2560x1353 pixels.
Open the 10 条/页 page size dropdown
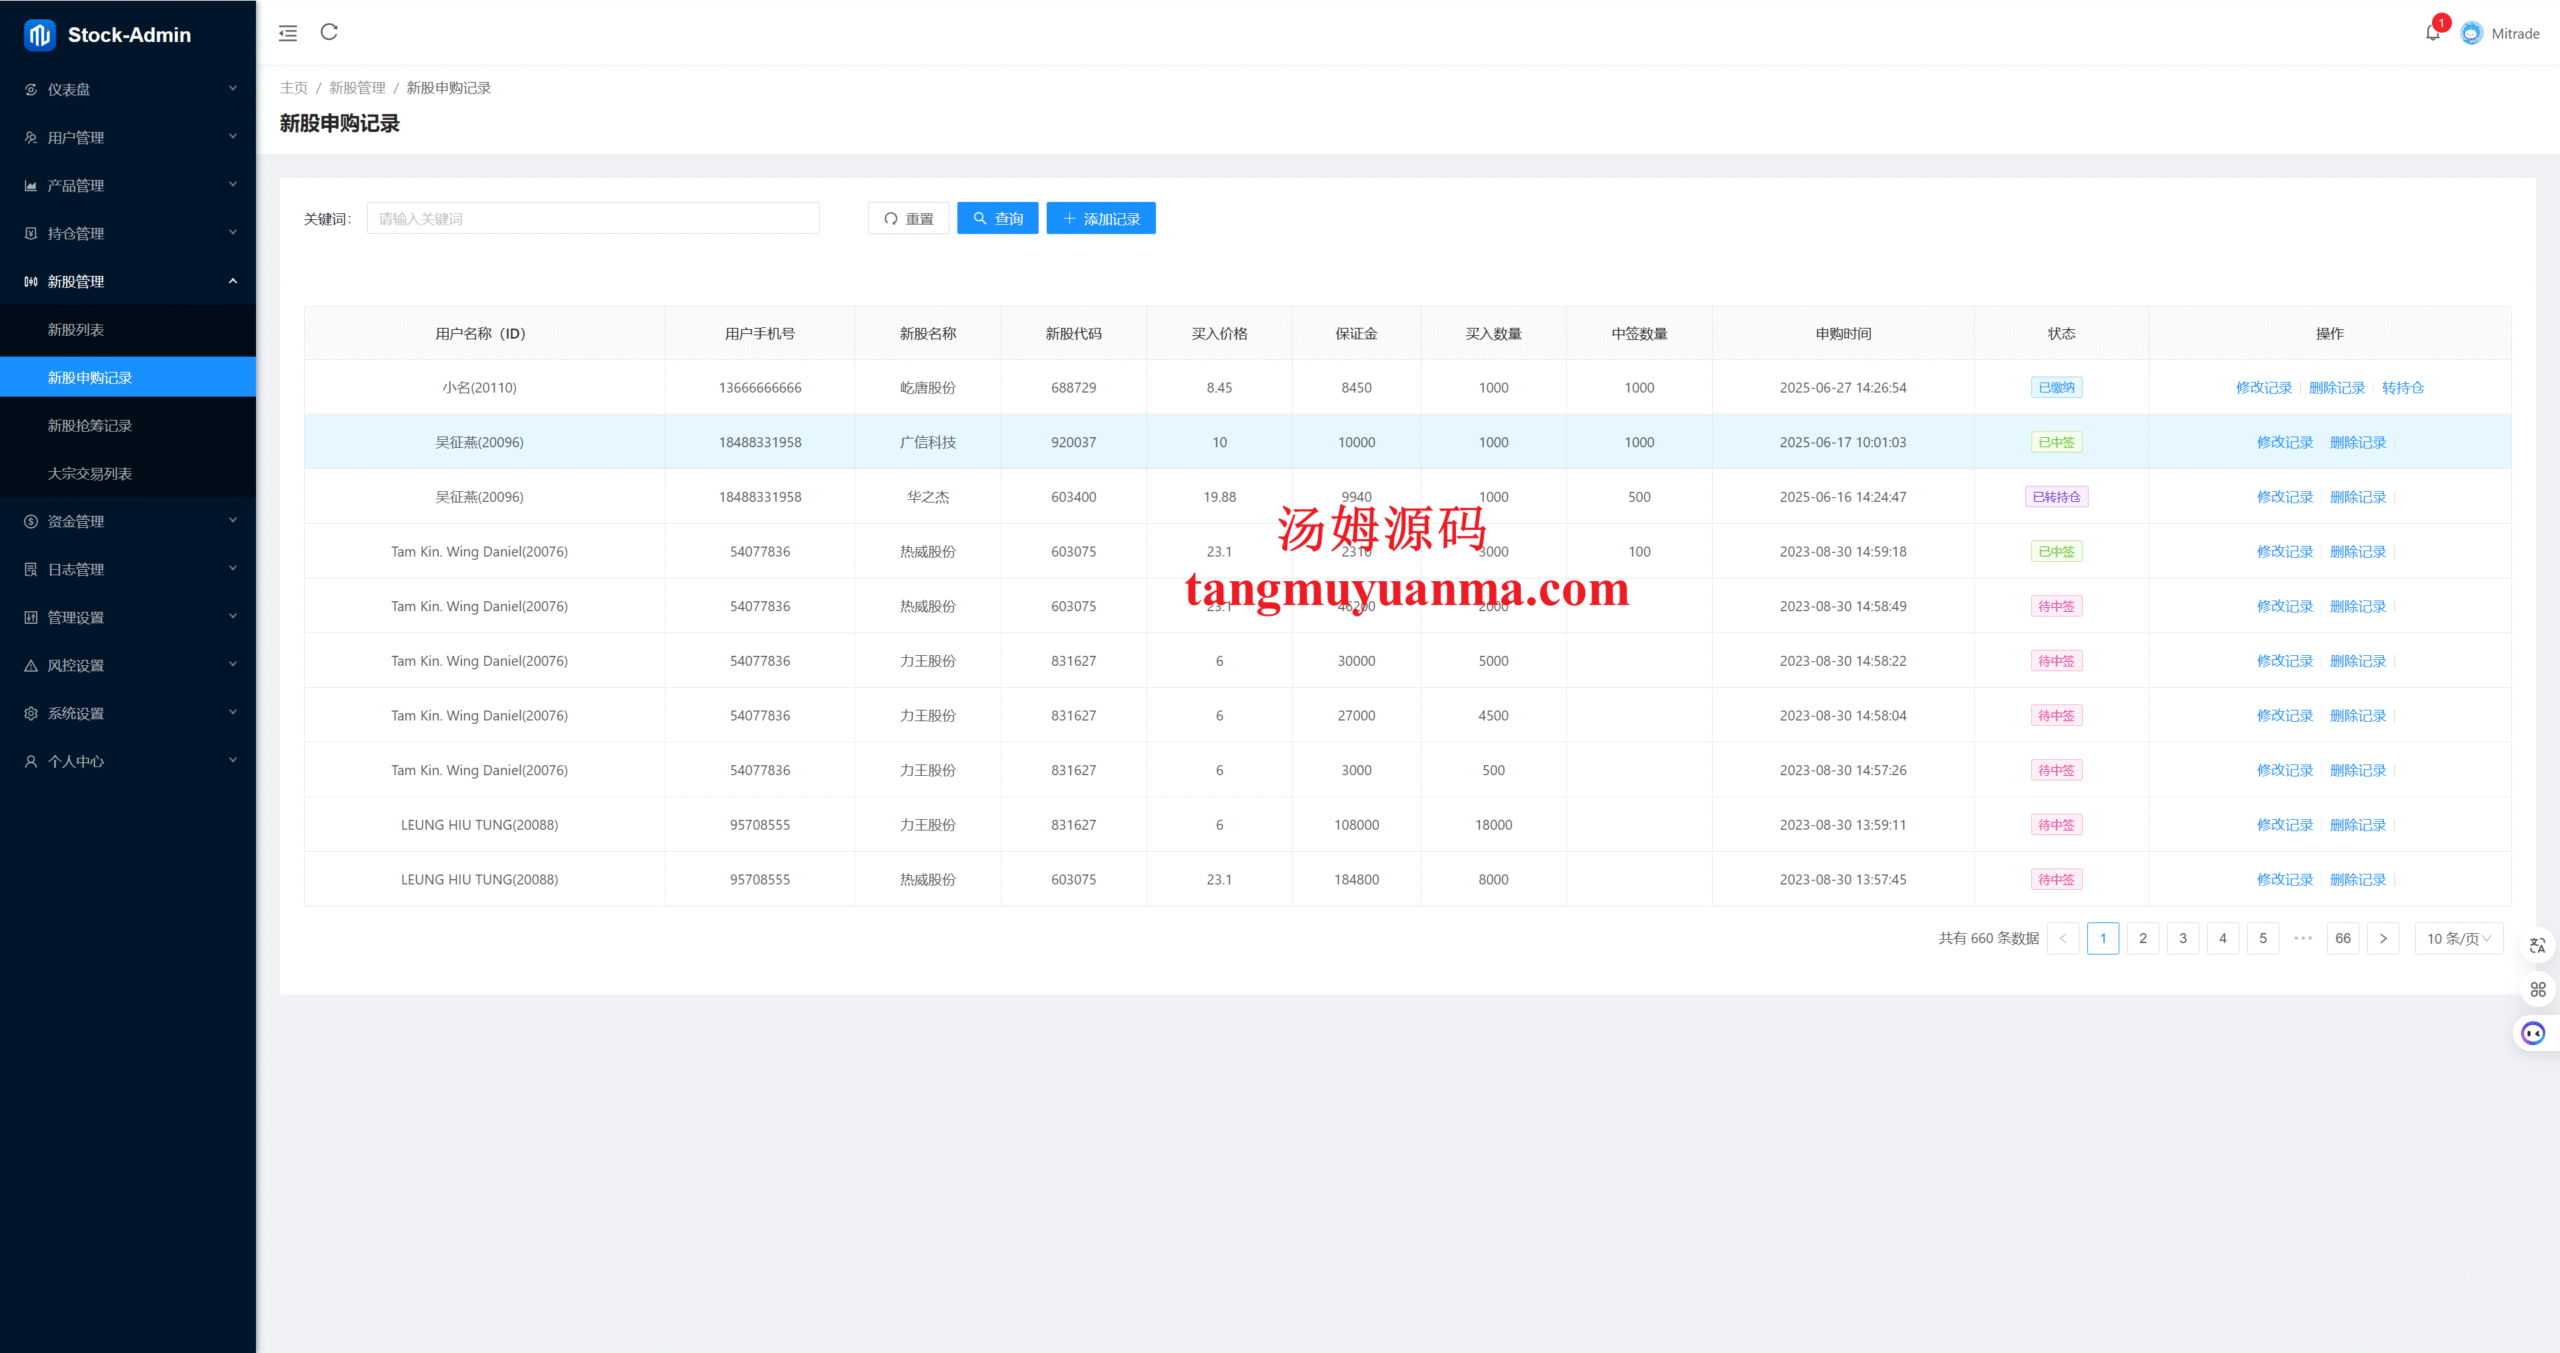click(2458, 938)
